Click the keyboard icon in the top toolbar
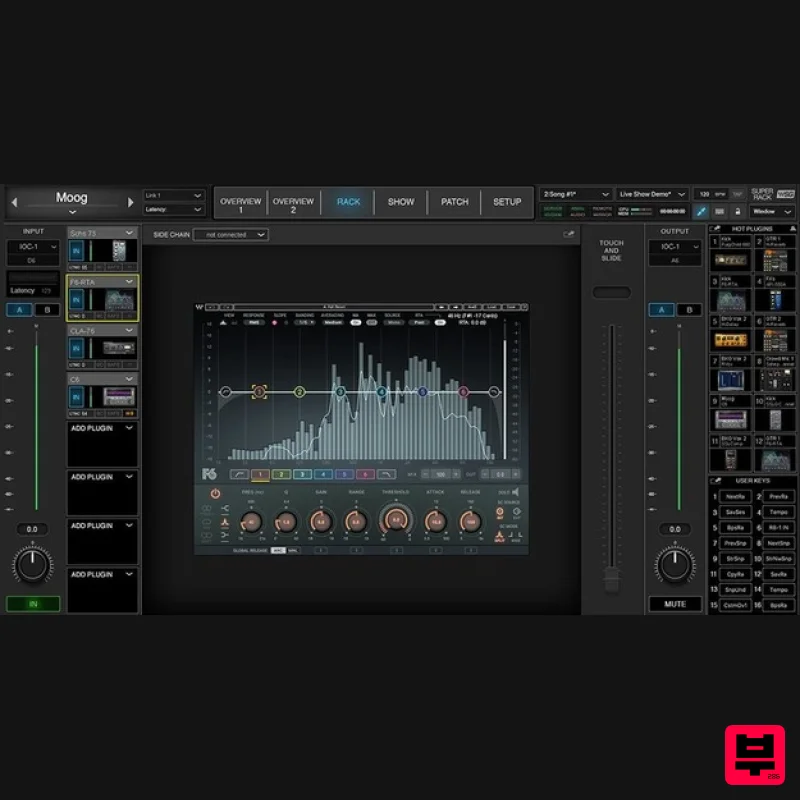Image resolution: width=800 pixels, height=800 pixels. pos(721,211)
